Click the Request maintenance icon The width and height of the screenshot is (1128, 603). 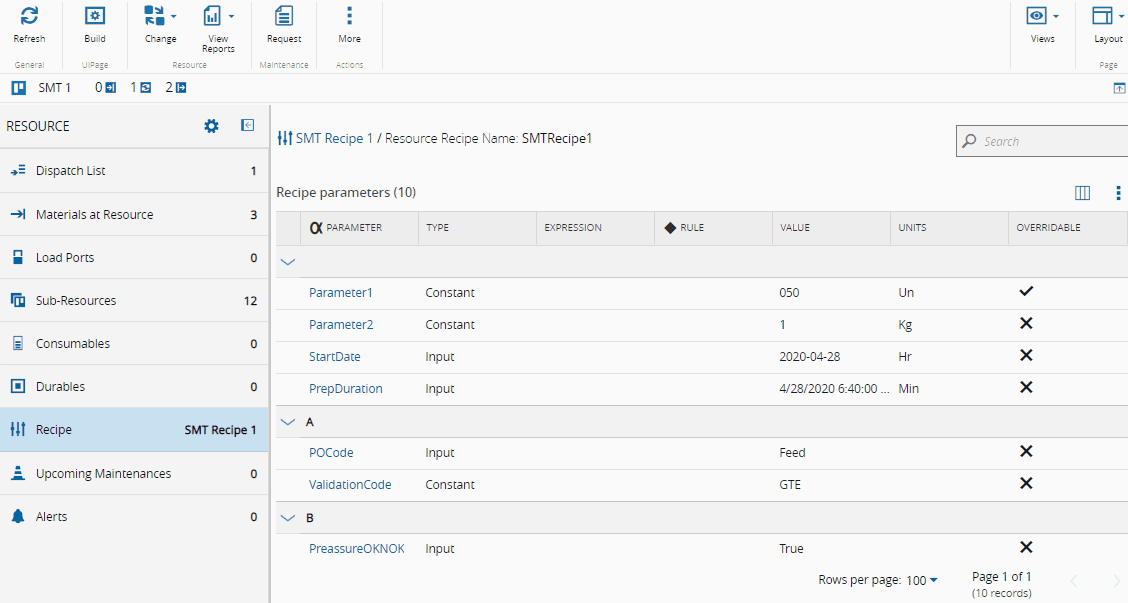point(284,17)
